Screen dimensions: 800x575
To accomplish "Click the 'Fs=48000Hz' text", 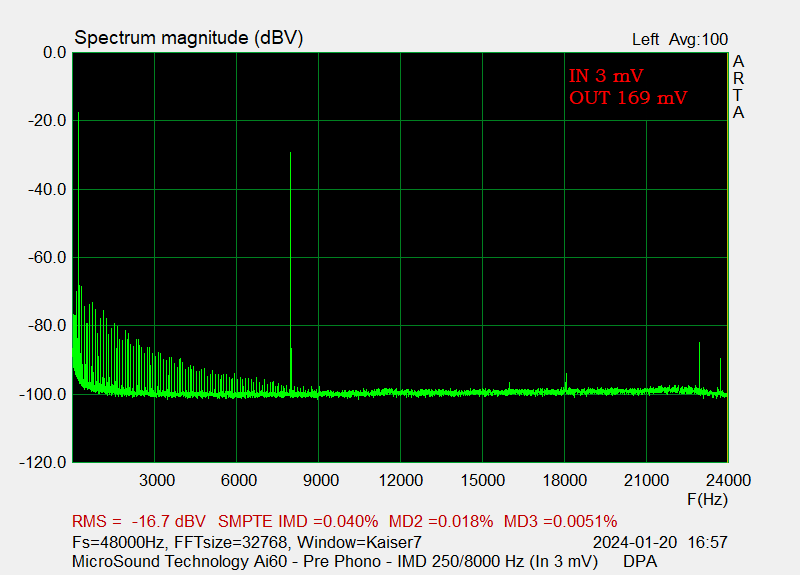I will 118,542.
